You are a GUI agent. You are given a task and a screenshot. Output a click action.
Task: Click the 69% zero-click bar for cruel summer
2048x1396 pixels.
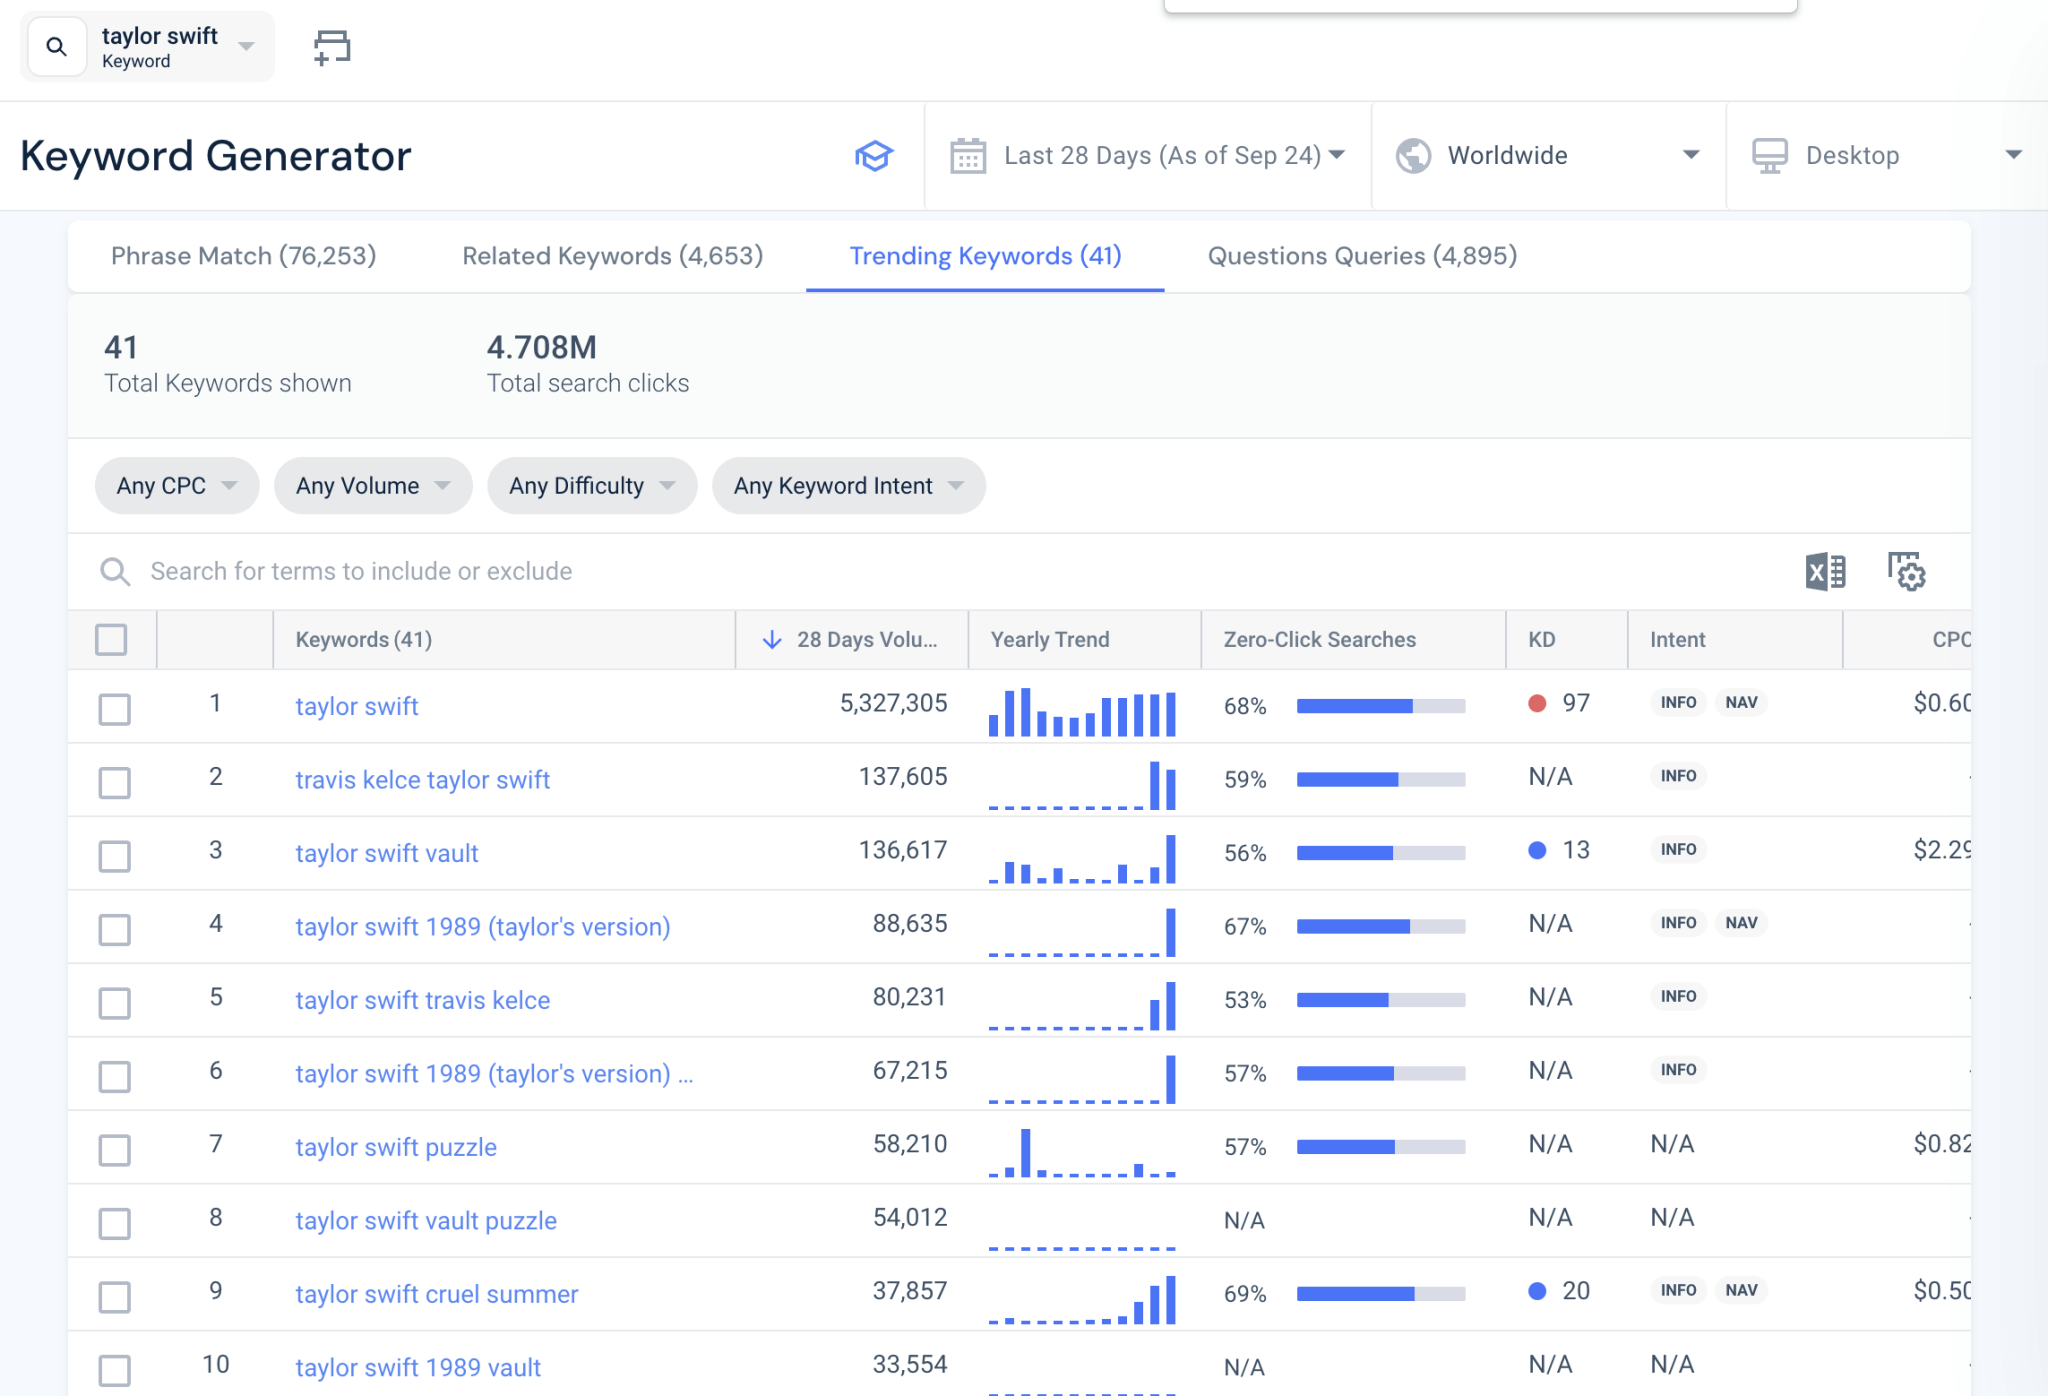click(1381, 1294)
